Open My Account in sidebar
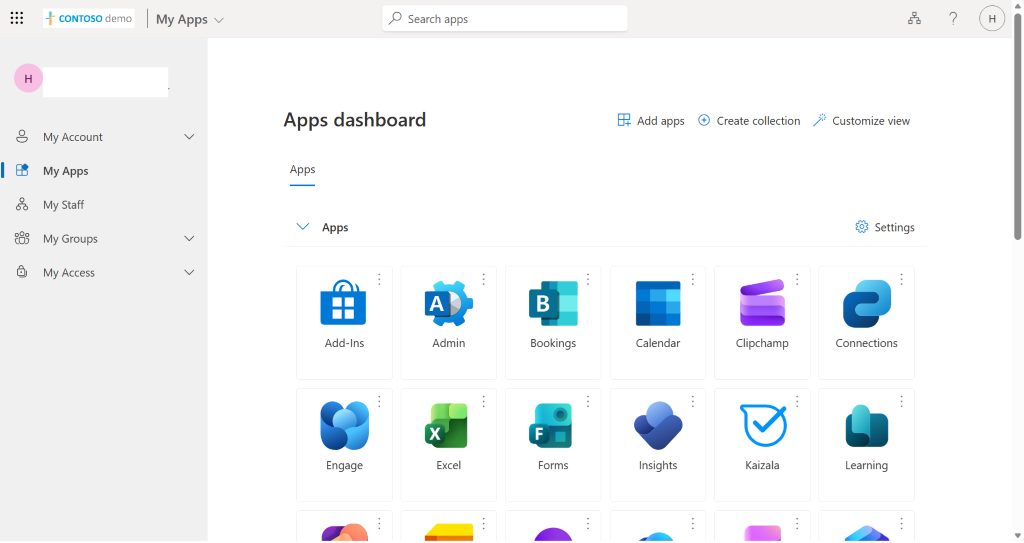Image resolution: width=1024 pixels, height=543 pixels. tap(104, 137)
